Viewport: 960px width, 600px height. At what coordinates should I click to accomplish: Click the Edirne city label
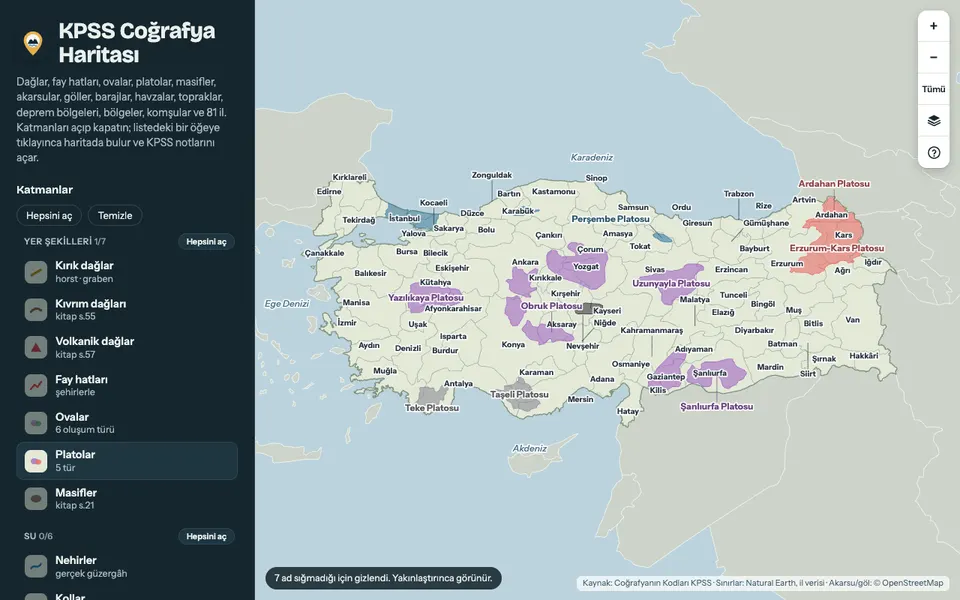329,192
